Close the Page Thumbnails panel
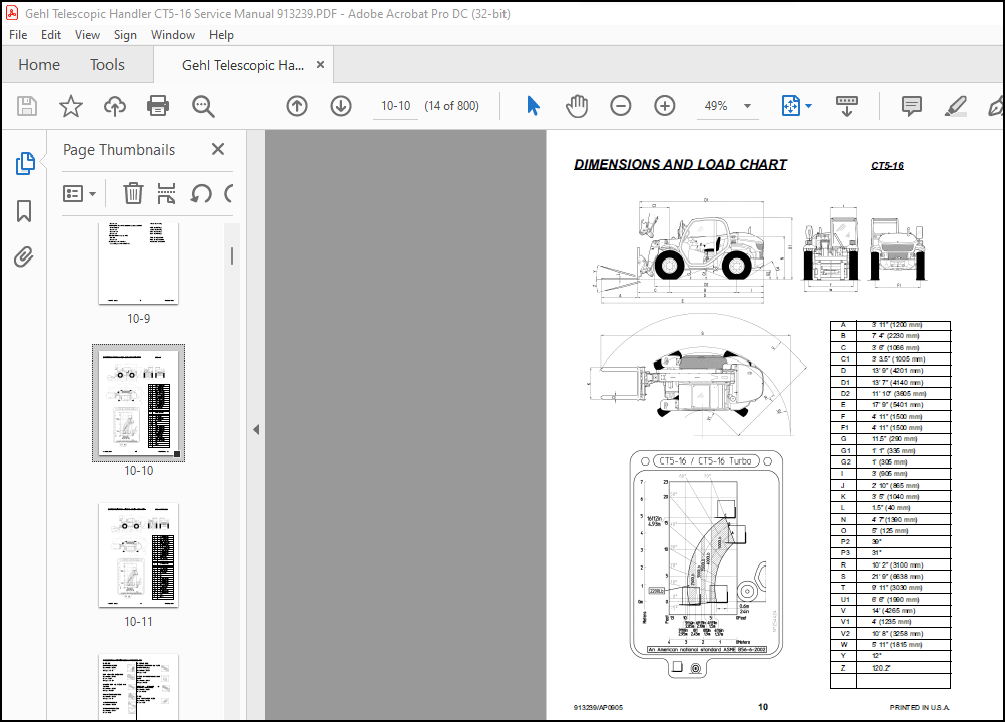The width and height of the screenshot is (1005, 722). coord(218,149)
